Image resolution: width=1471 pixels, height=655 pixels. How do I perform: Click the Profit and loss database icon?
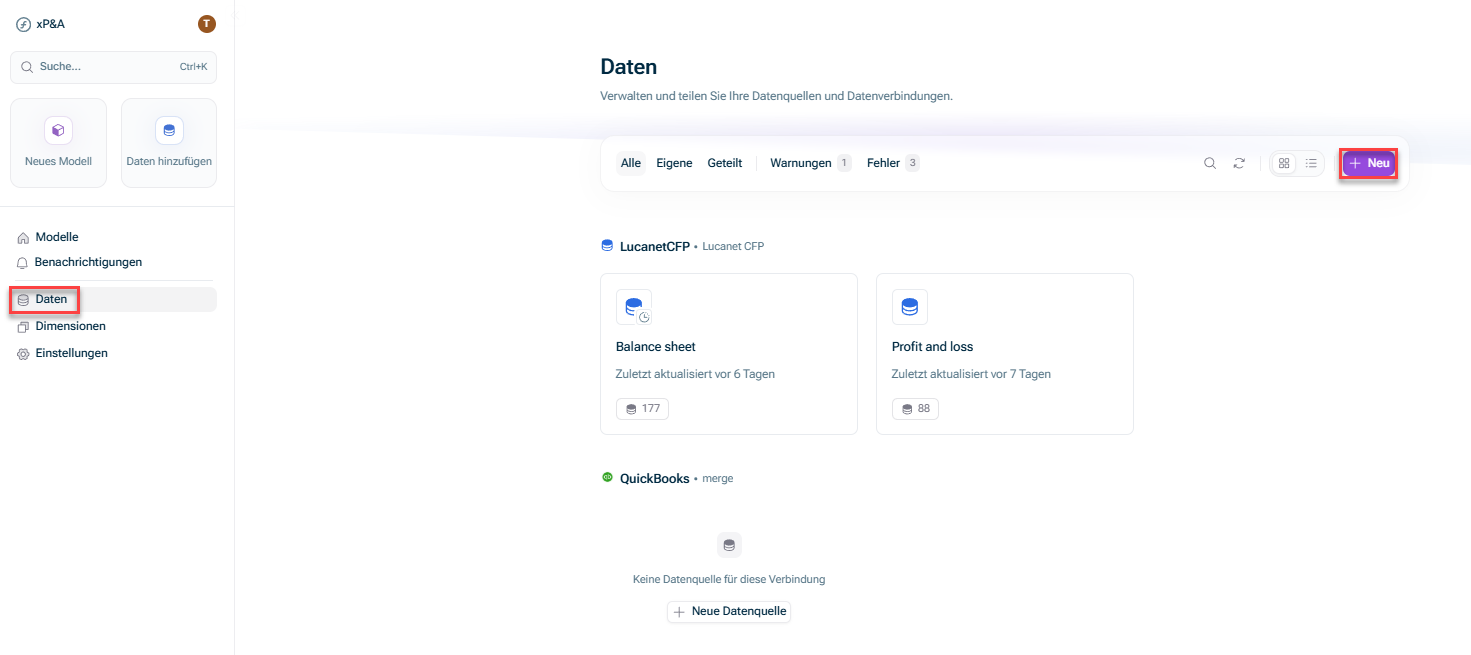(910, 307)
